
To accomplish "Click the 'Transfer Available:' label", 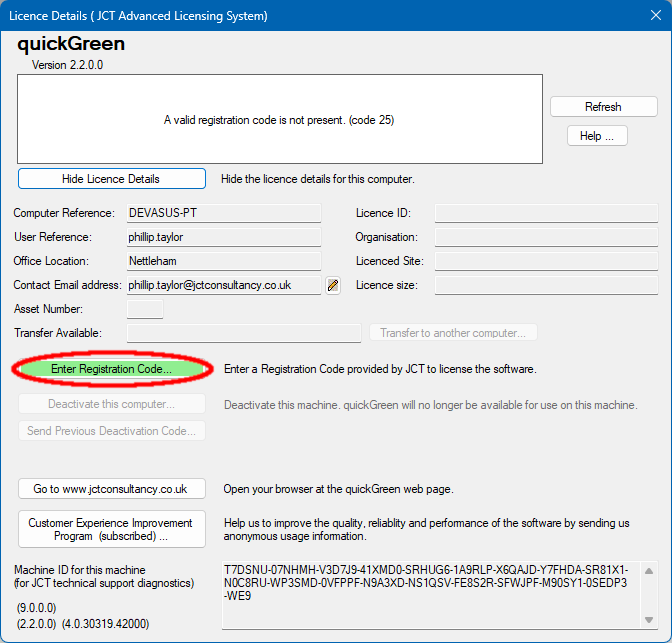I will (58, 333).
